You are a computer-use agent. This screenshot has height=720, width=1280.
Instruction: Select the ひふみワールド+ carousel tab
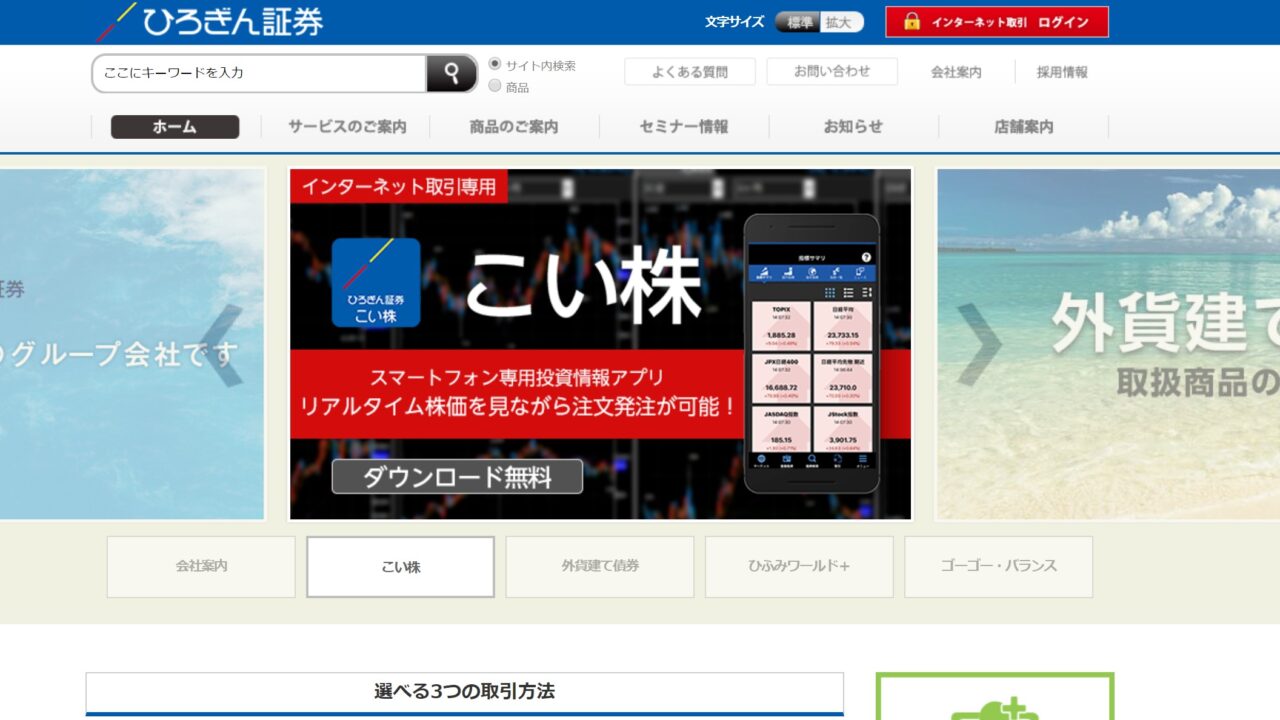coord(799,567)
